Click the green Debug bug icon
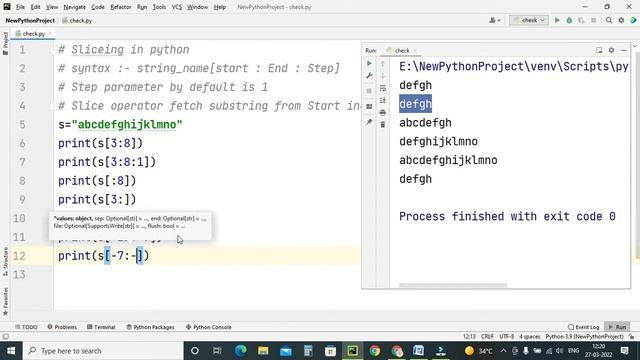The width and height of the screenshot is (640, 360). (569, 20)
